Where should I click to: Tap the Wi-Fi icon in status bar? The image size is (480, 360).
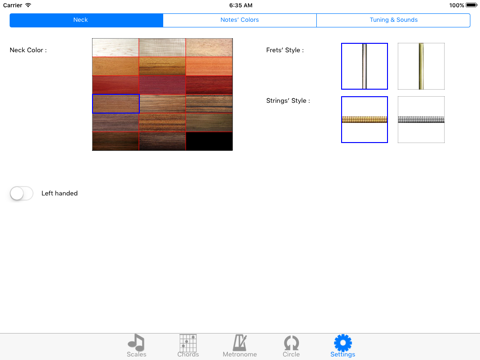[x=28, y=5]
